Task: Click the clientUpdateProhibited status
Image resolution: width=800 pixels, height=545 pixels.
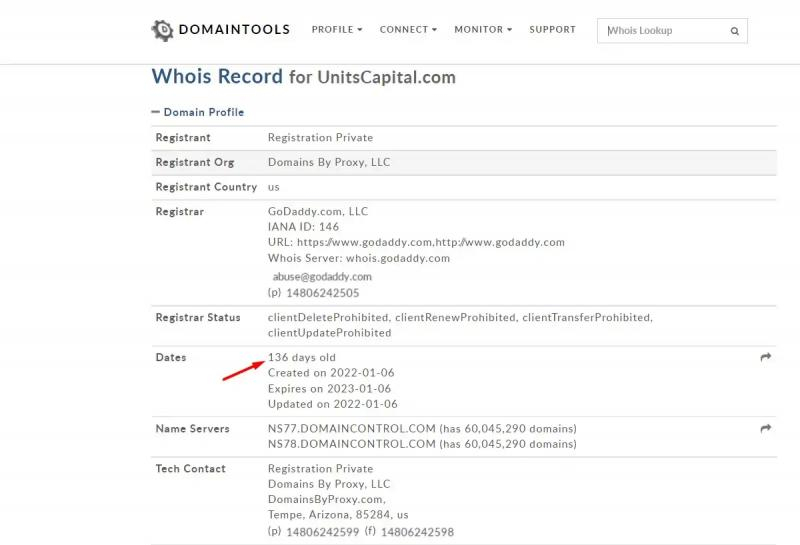Action: tap(330, 333)
